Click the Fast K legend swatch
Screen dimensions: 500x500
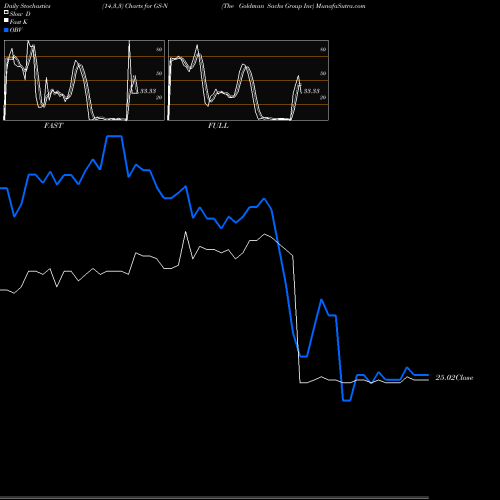coord(6,21)
